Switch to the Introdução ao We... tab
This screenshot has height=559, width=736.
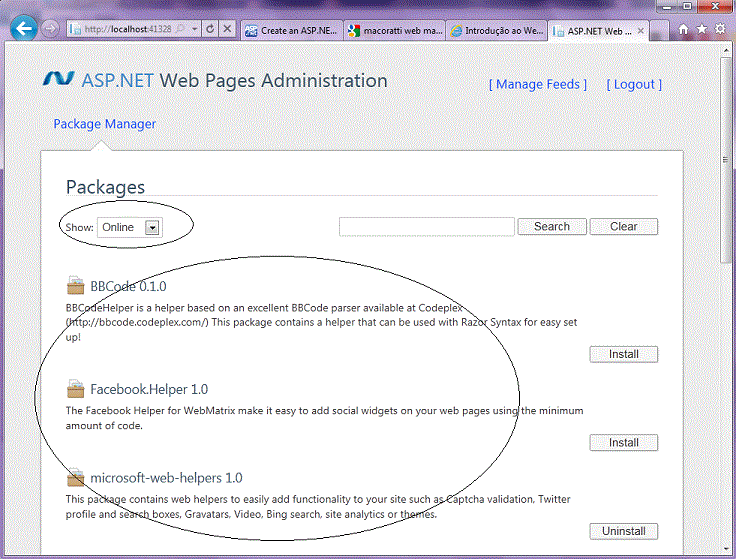pyautogui.click(x=497, y=31)
